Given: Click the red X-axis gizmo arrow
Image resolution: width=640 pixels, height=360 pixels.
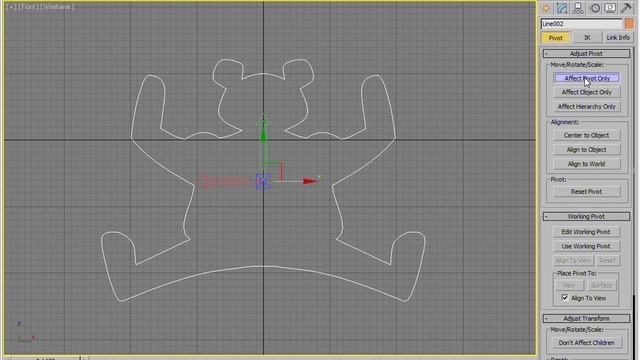Looking at the screenshot, I should tap(310, 181).
